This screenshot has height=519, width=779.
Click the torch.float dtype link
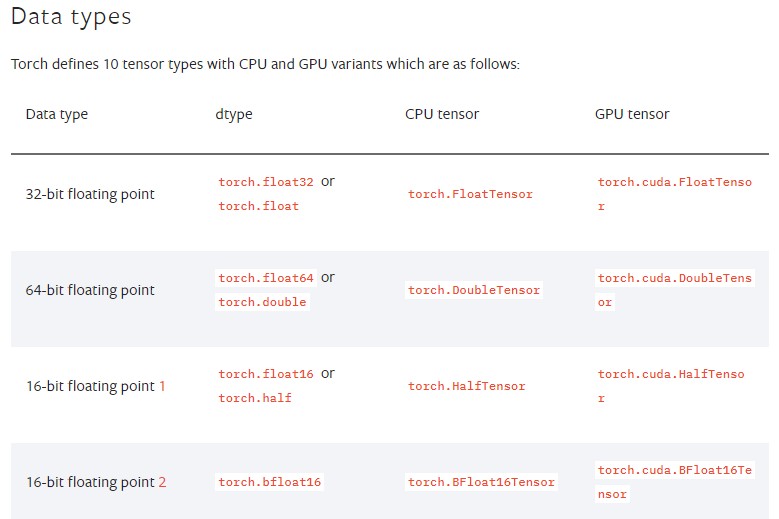258,206
